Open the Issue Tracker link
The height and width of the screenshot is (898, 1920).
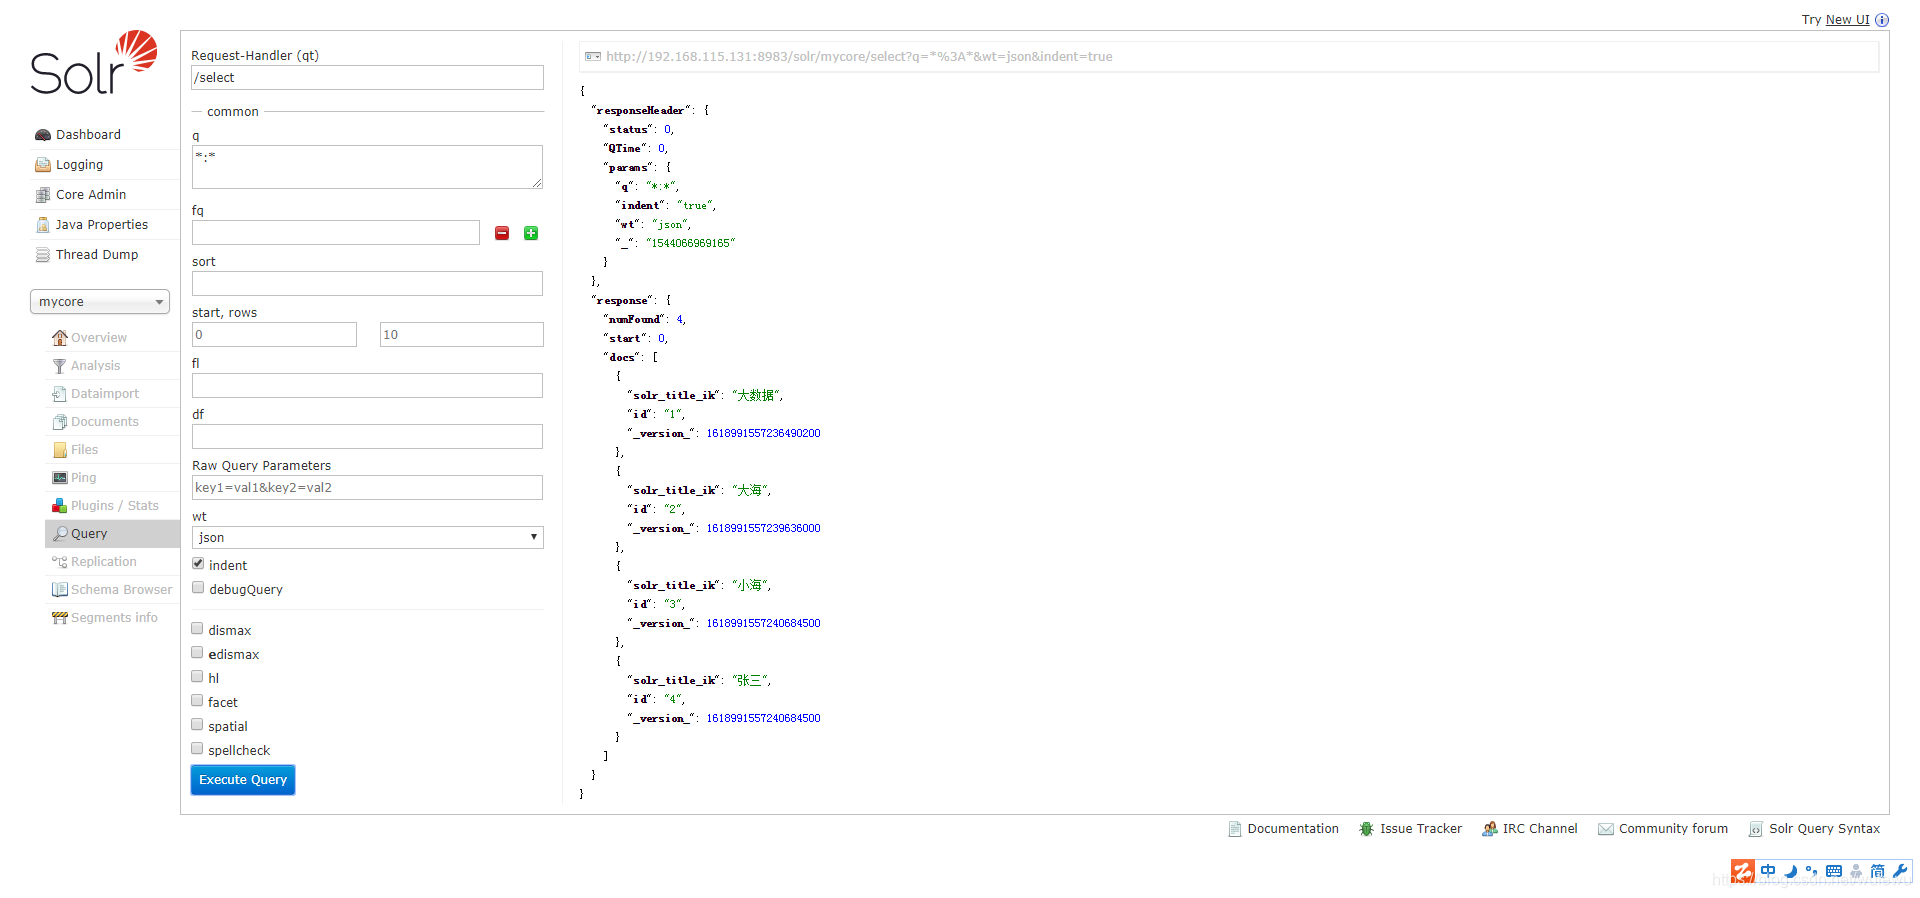[1421, 829]
